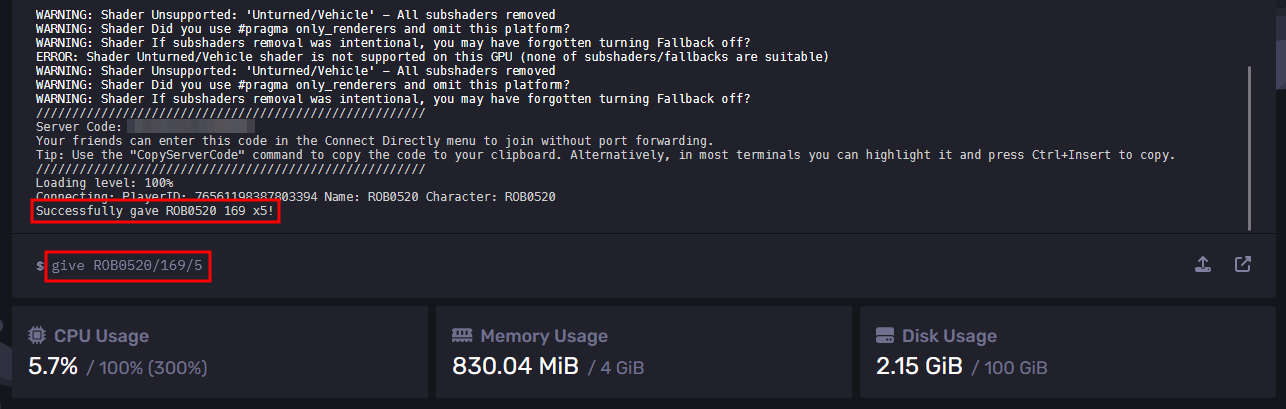1286x409 pixels.
Task: Click the console's vertical scrollbar
Action: coord(1249,148)
